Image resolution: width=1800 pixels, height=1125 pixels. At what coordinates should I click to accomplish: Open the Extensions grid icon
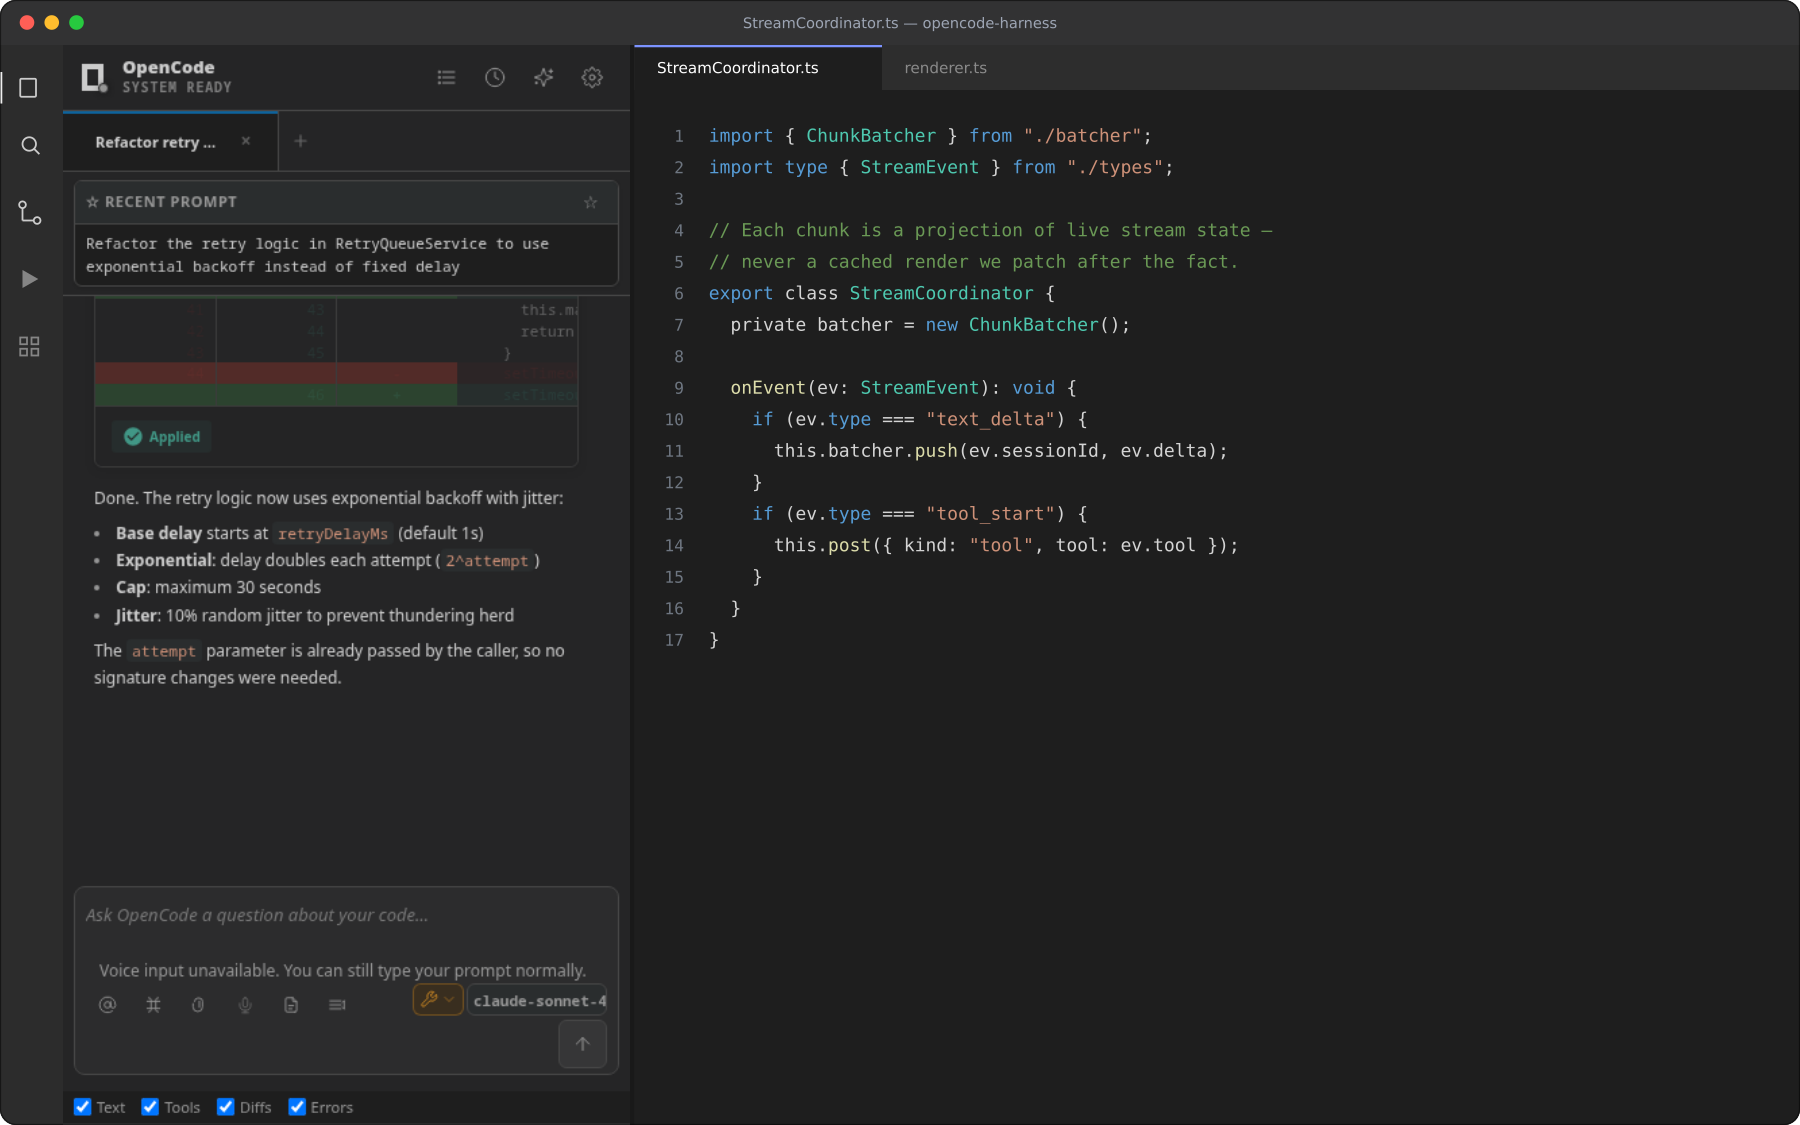[x=29, y=346]
